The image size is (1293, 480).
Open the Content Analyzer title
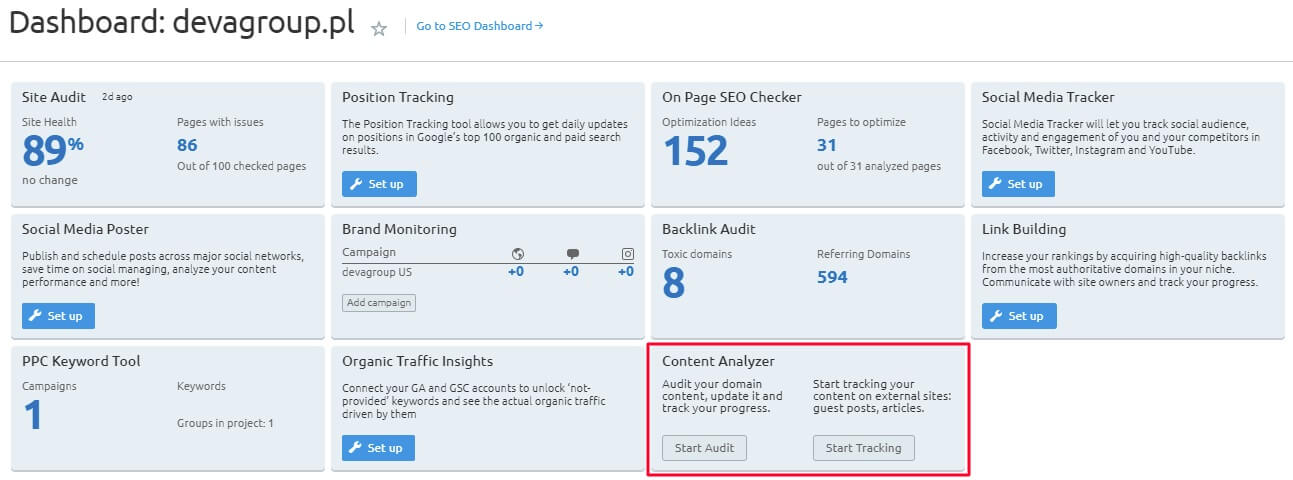click(x=718, y=361)
